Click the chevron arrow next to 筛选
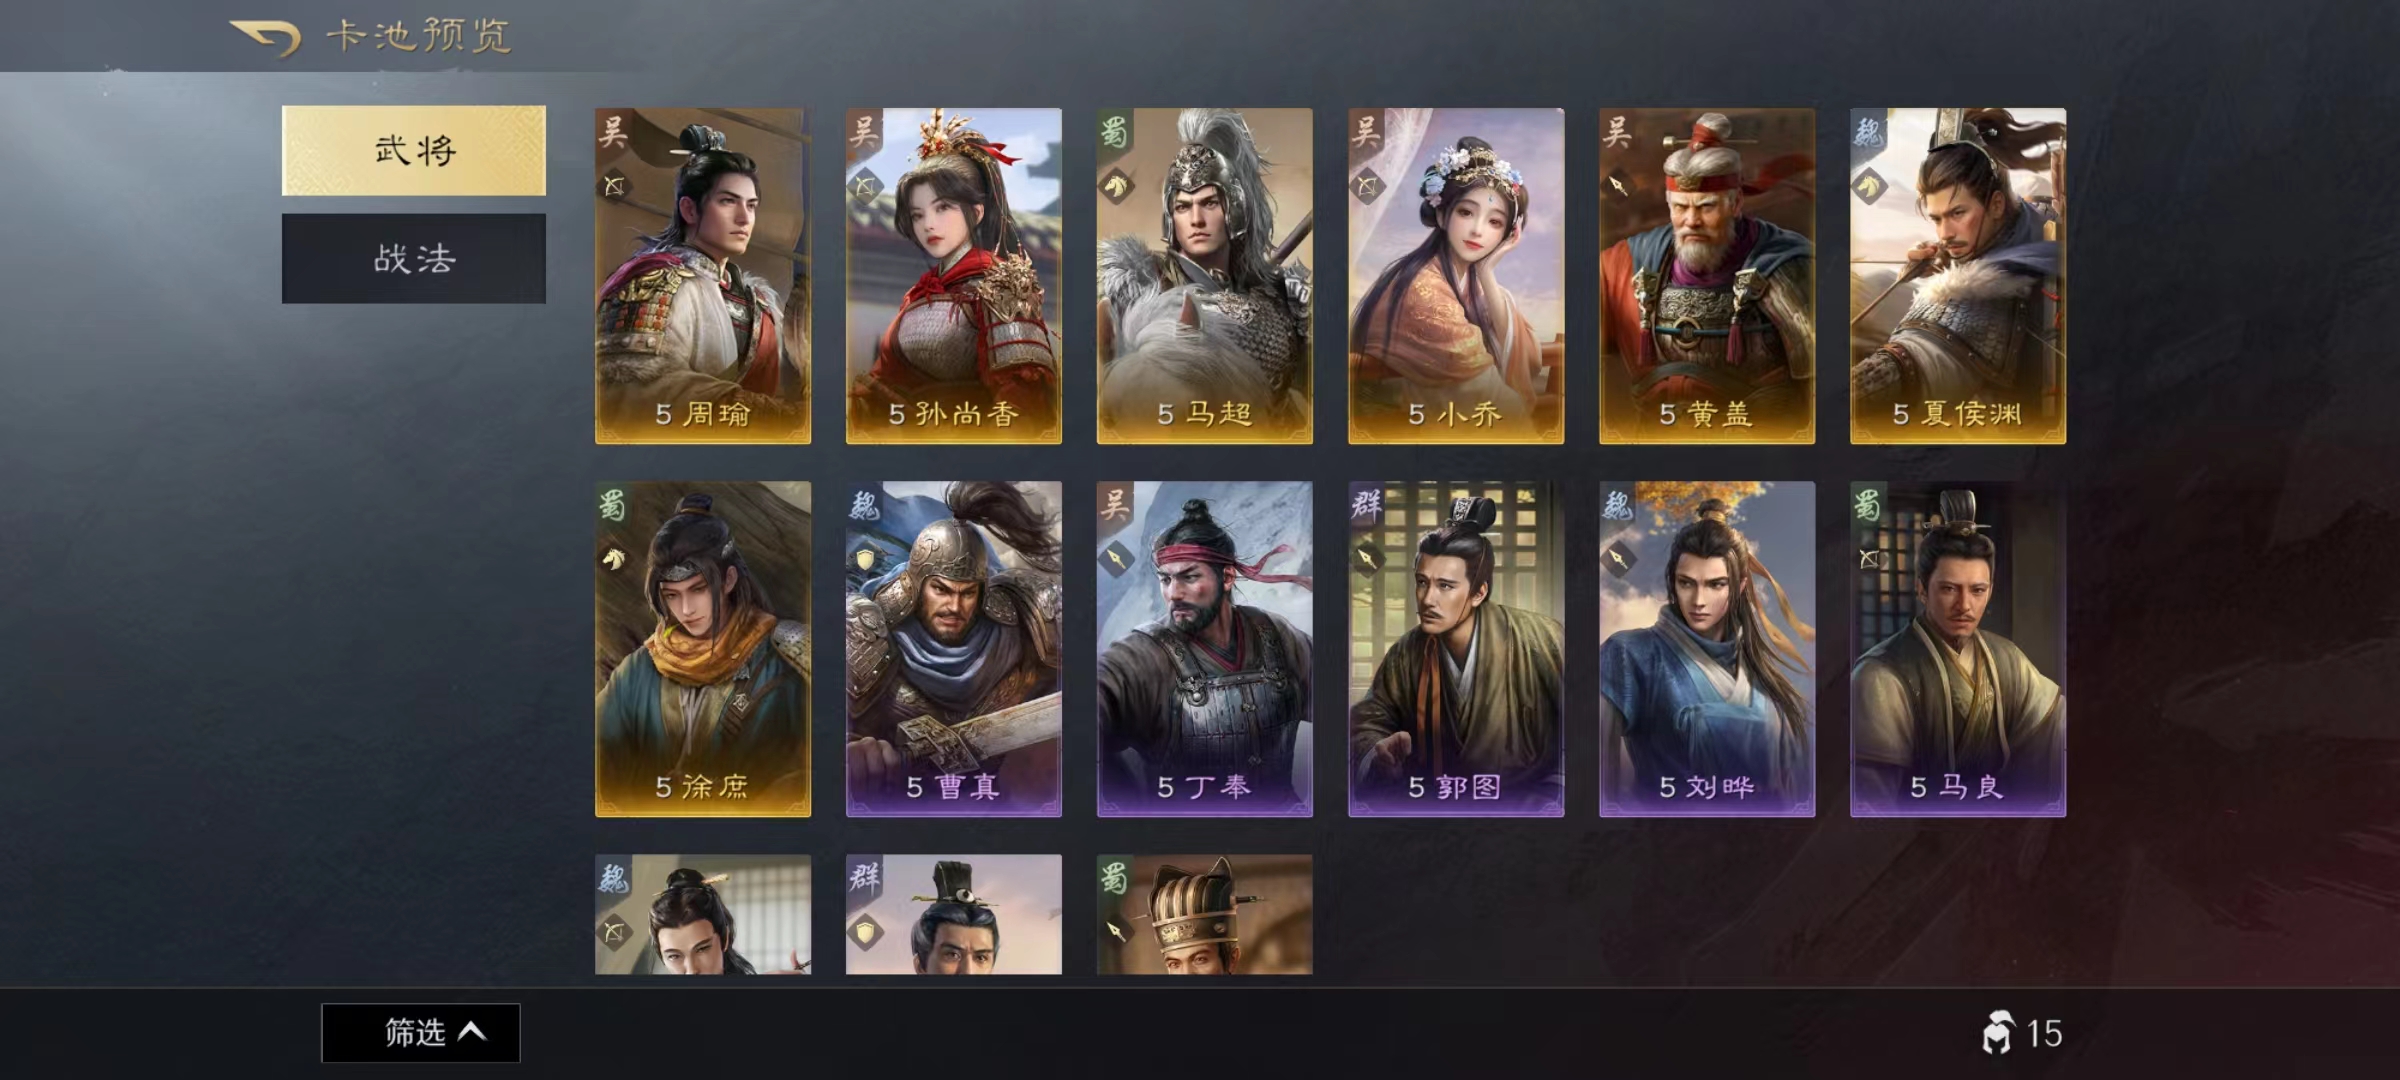This screenshot has height=1080, width=2400. click(x=472, y=1032)
